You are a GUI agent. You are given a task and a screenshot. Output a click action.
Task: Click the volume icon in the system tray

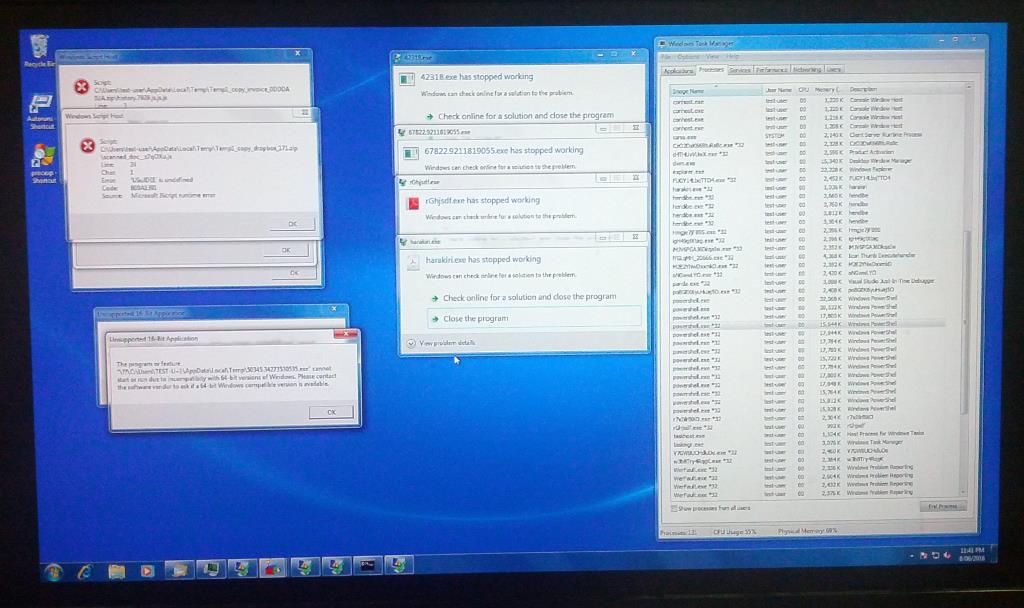click(947, 555)
